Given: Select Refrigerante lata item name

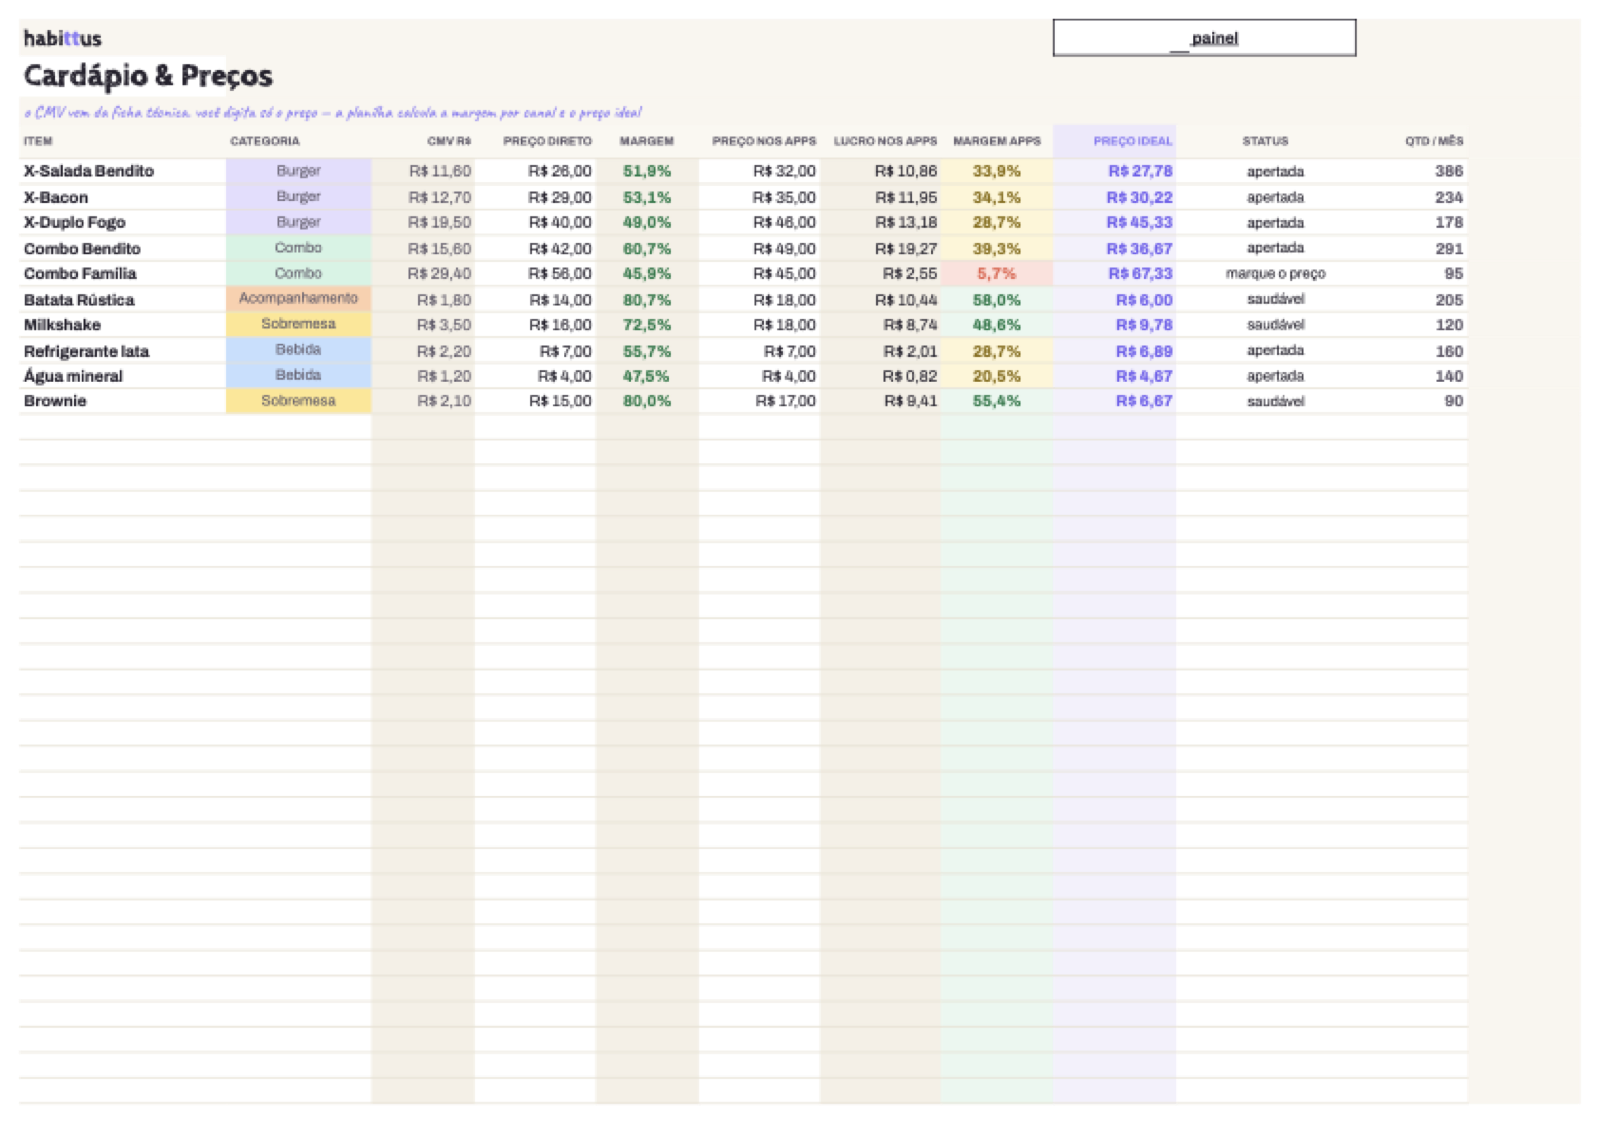Looking at the screenshot, I should coord(86,351).
